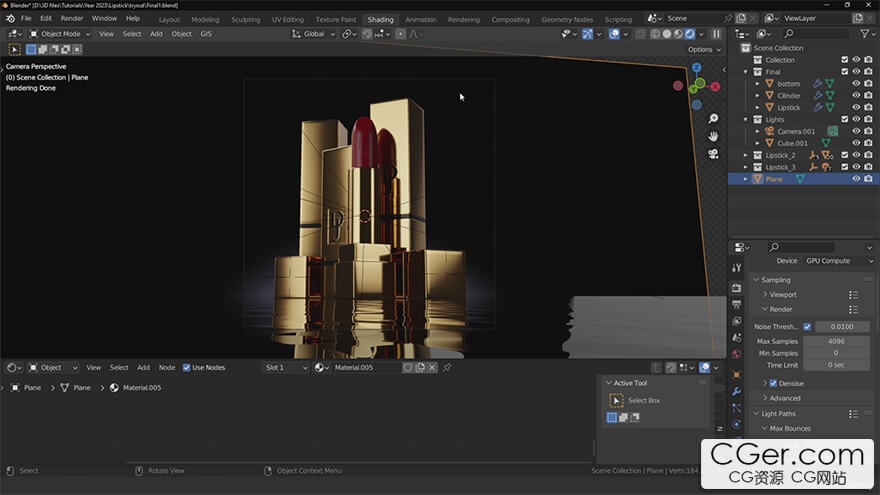The height and width of the screenshot is (495, 880).
Task: Switch to the Compositing workspace tab
Action: tap(510, 20)
